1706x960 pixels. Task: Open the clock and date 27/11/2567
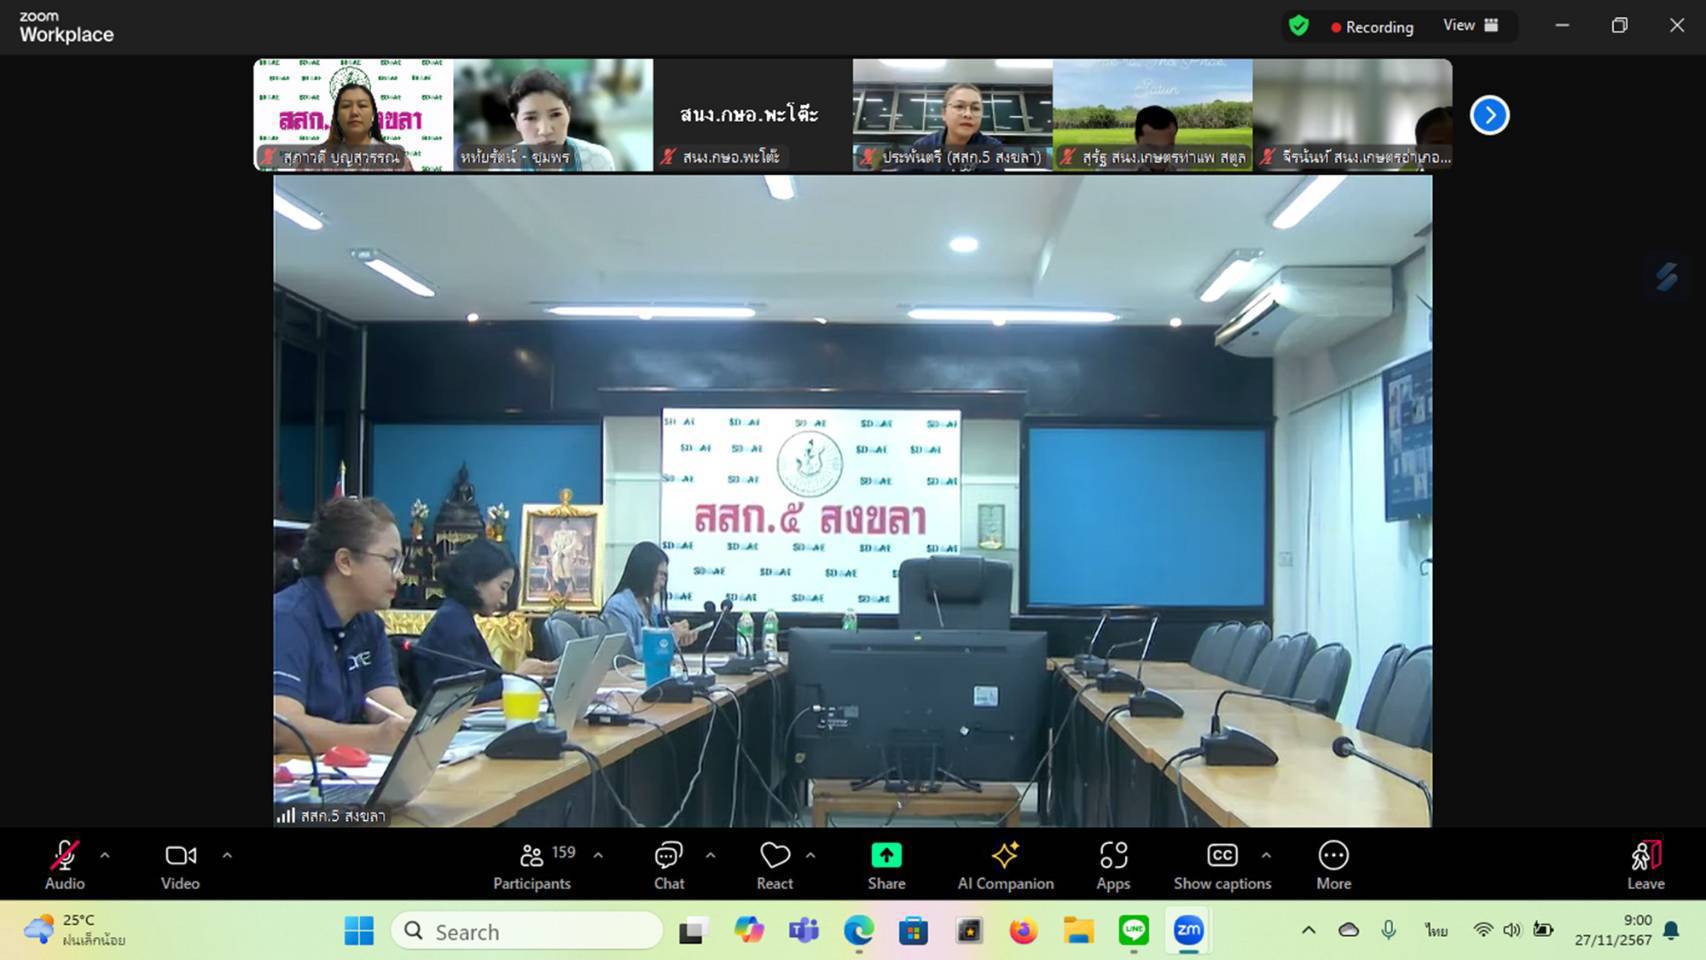point(1613,930)
